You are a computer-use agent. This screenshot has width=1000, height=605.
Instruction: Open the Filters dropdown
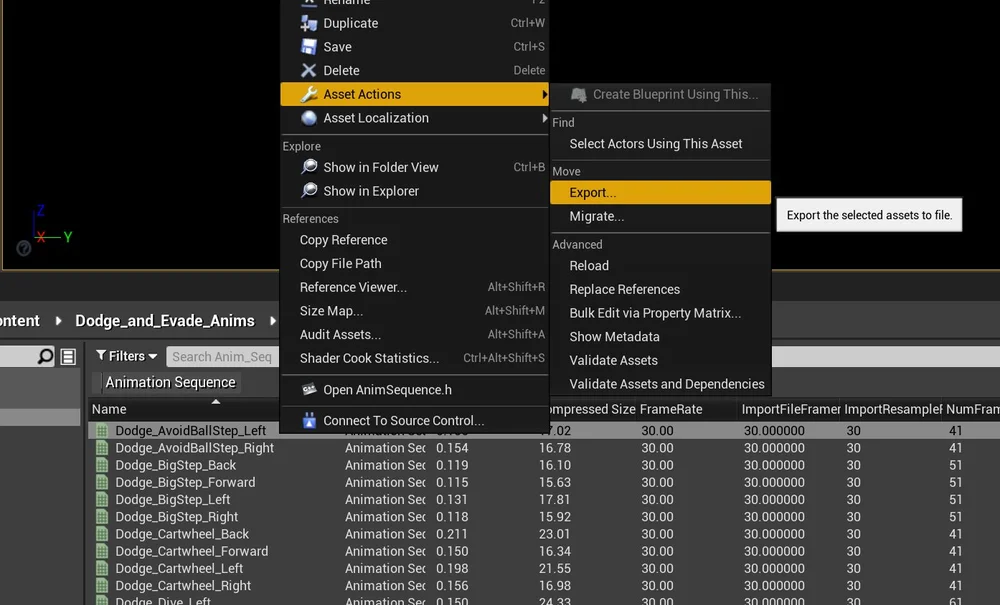[125, 355]
